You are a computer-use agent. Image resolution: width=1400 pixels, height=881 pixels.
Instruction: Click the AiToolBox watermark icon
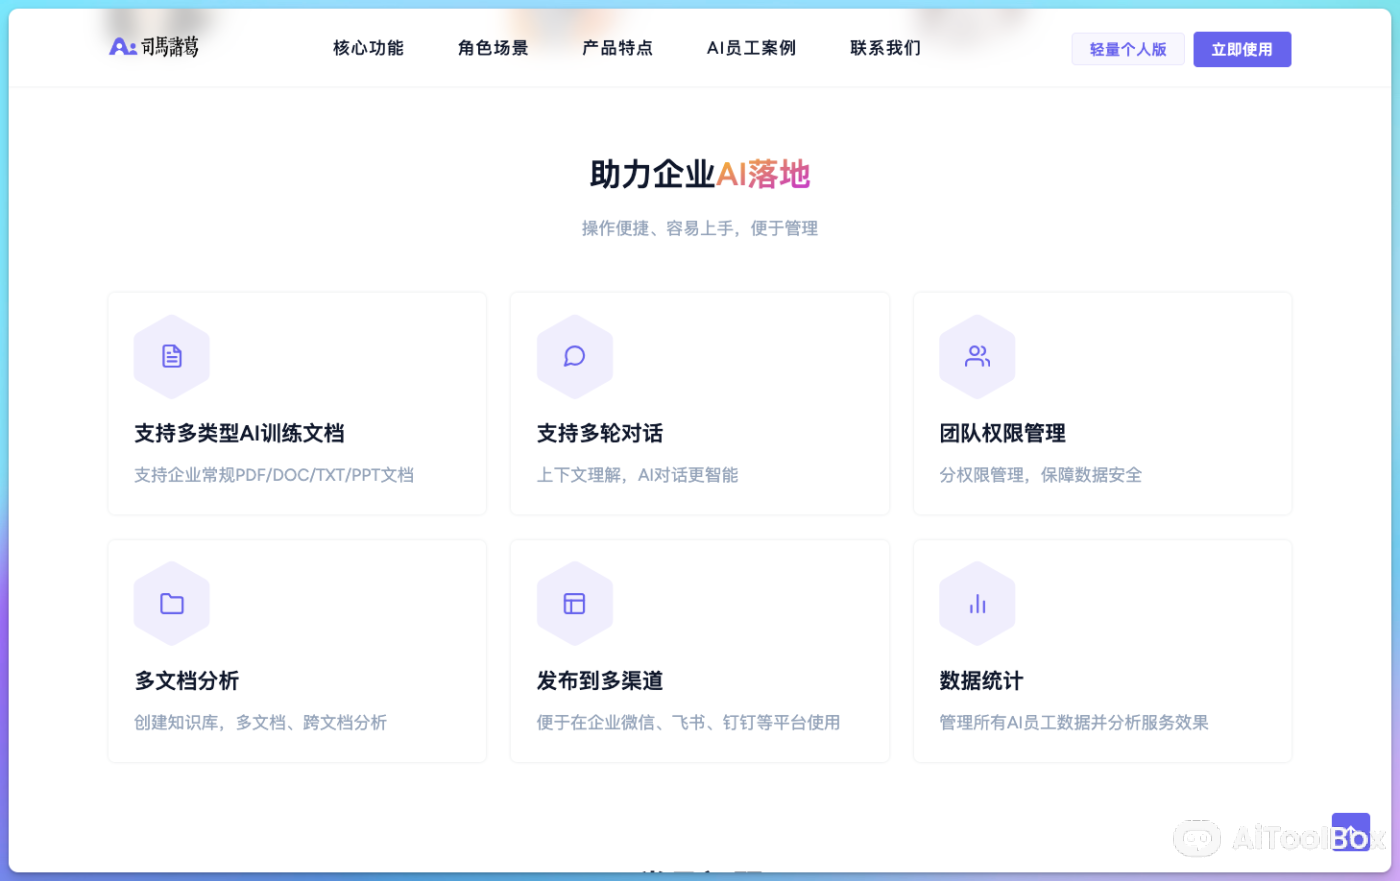(x=1197, y=838)
